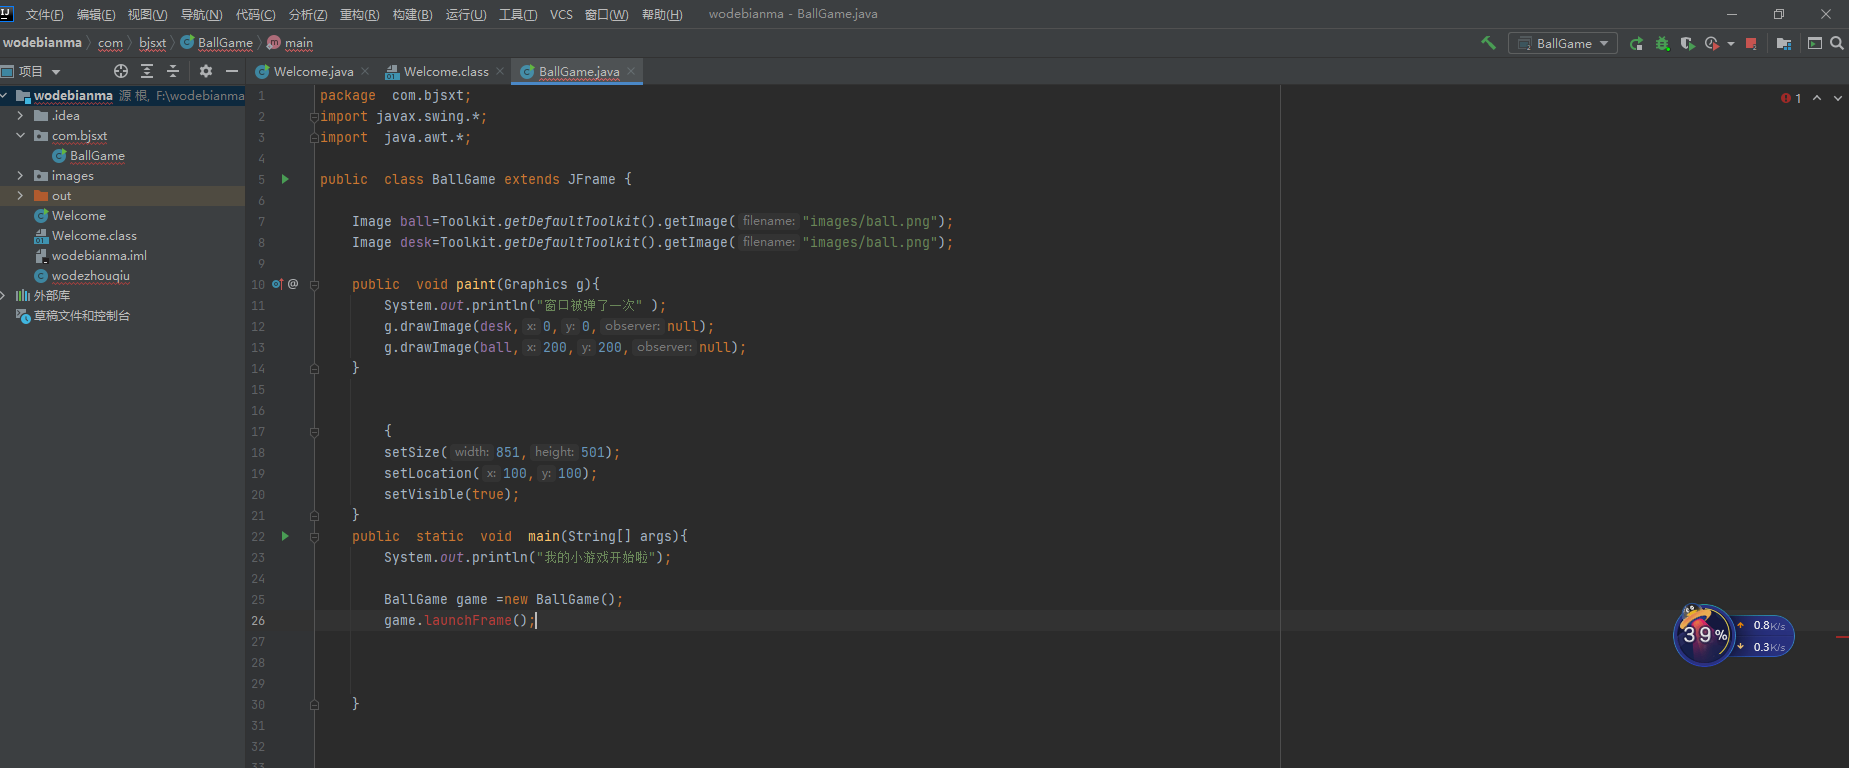
Task: Open the 帮助(H) menu
Action: (x=662, y=14)
